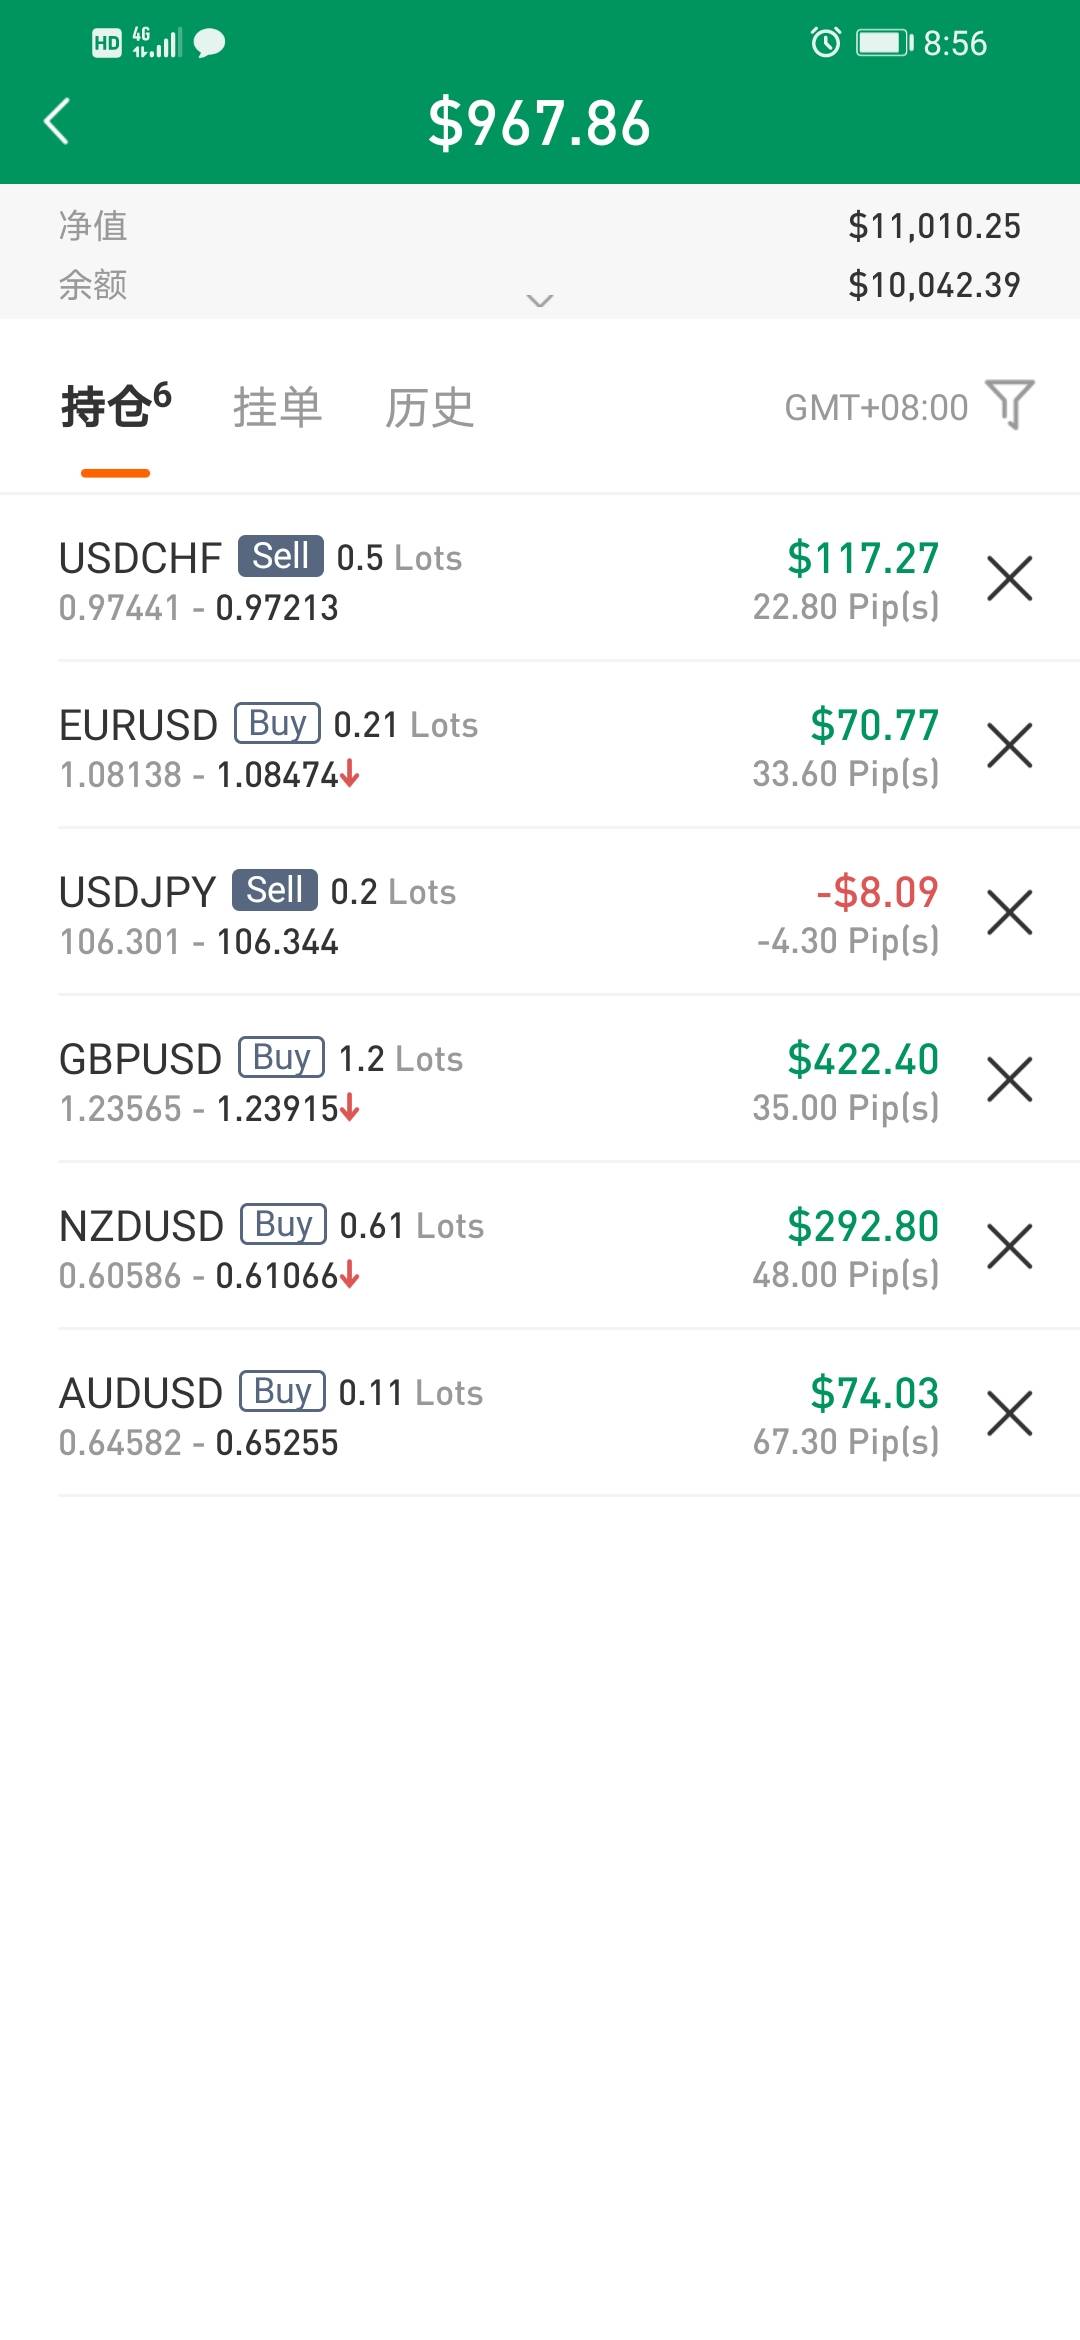
Task: Tap the back arrow in header
Action: click(x=58, y=122)
